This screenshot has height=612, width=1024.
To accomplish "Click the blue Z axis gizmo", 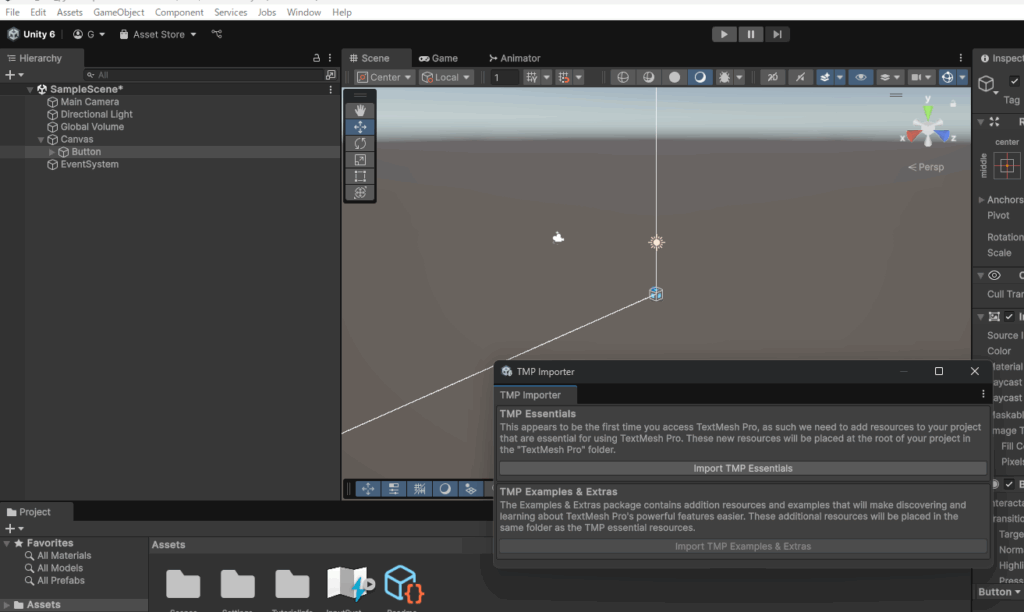I will tap(944, 137).
